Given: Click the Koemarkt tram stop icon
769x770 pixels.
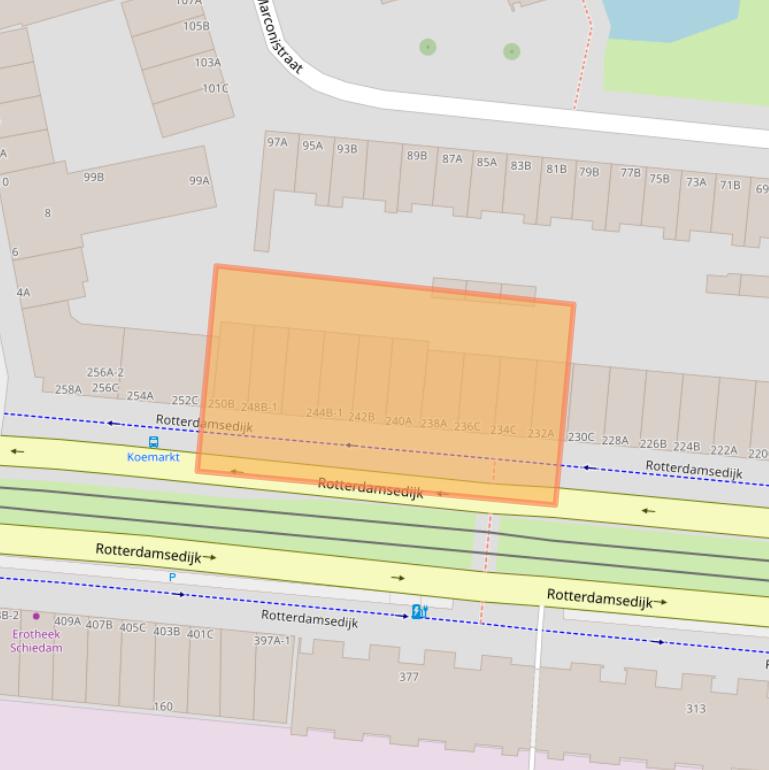Looking at the screenshot, I should (153, 442).
